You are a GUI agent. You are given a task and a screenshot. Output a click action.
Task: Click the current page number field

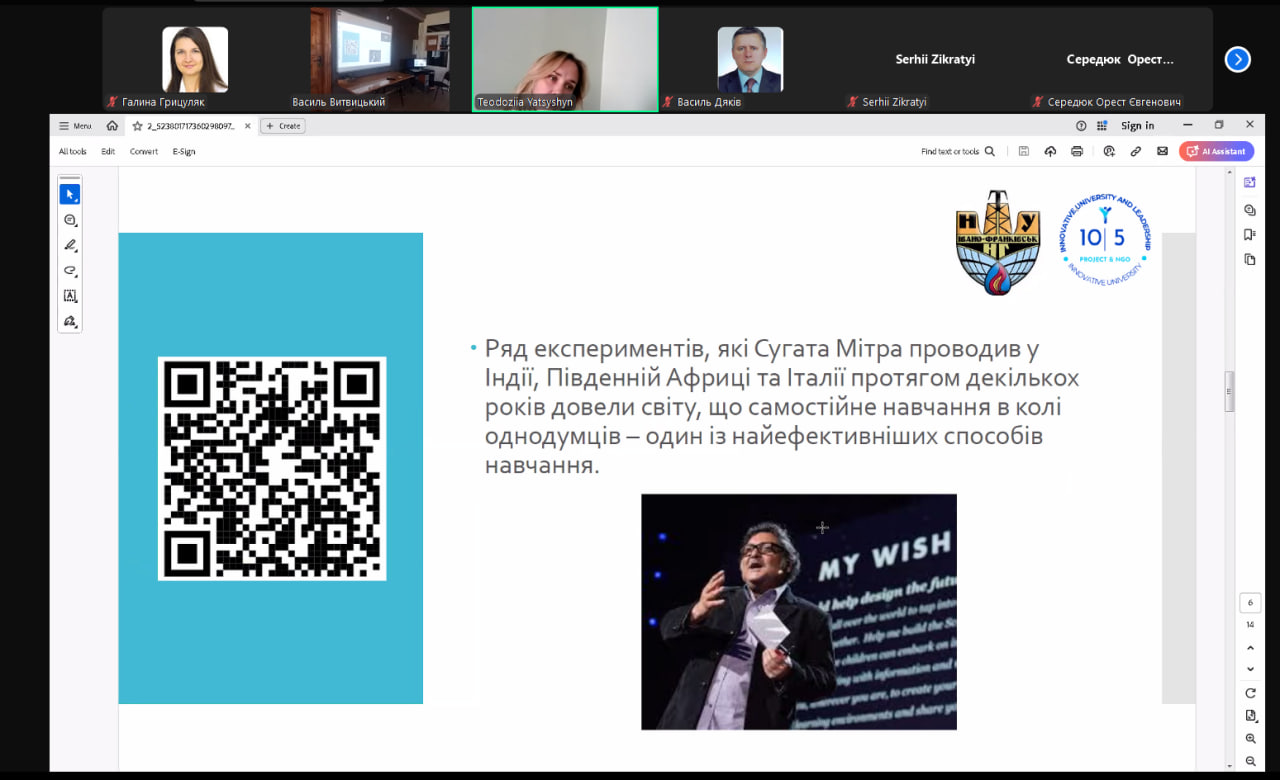[1250, 603]
